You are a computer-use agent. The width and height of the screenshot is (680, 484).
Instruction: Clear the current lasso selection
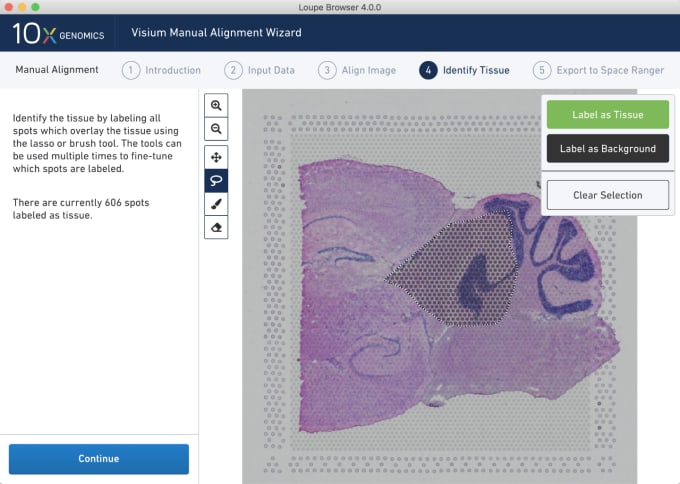(608, 195)
